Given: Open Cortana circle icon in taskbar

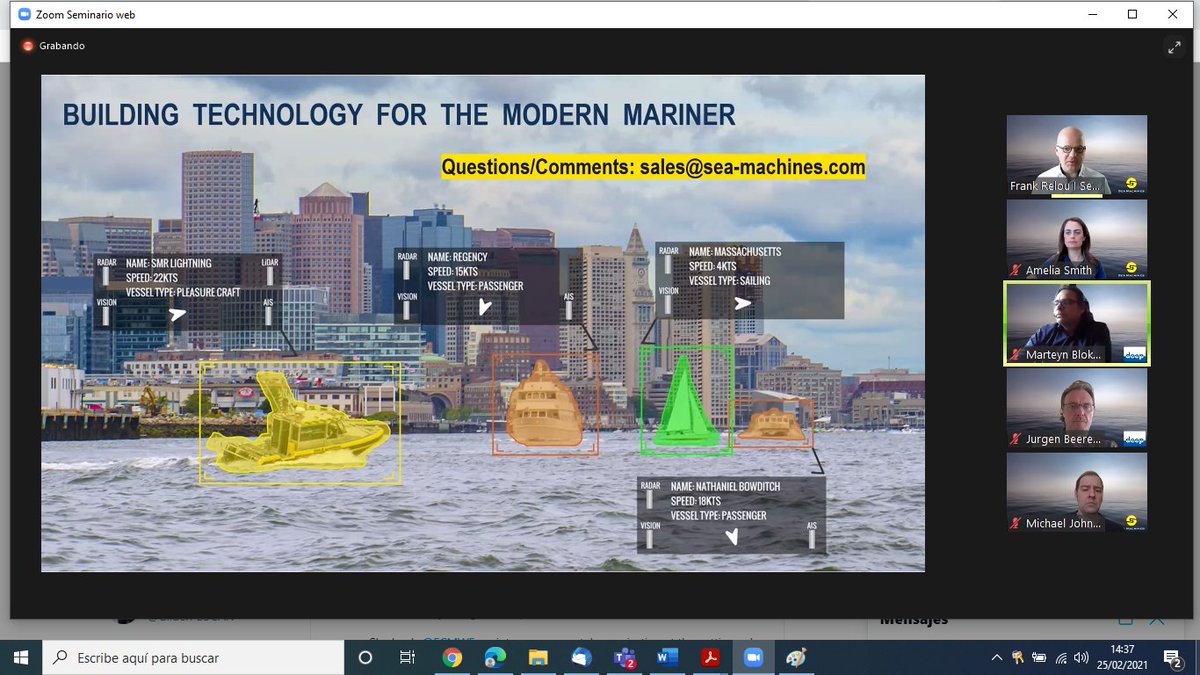Looking at the screenshot, I should click(x=365, y=657).
